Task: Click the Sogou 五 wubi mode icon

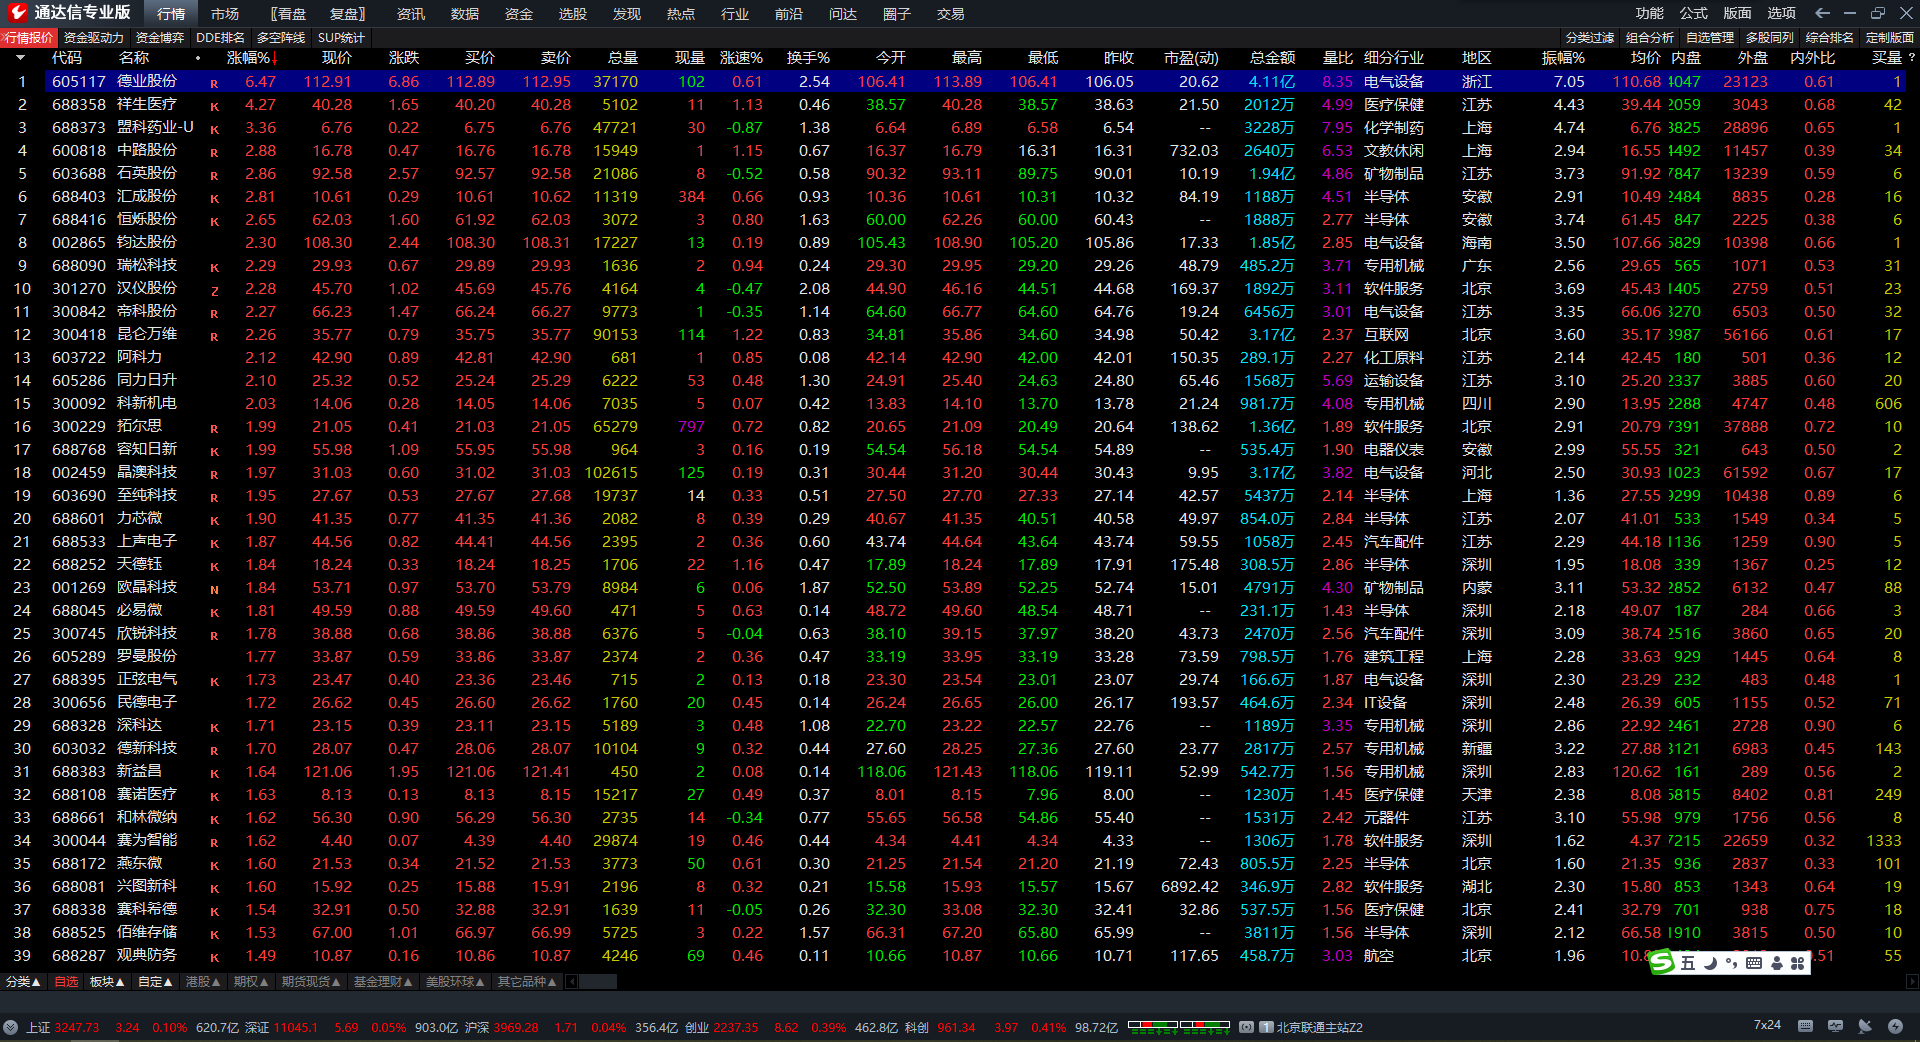Action: click(1688, 963)
